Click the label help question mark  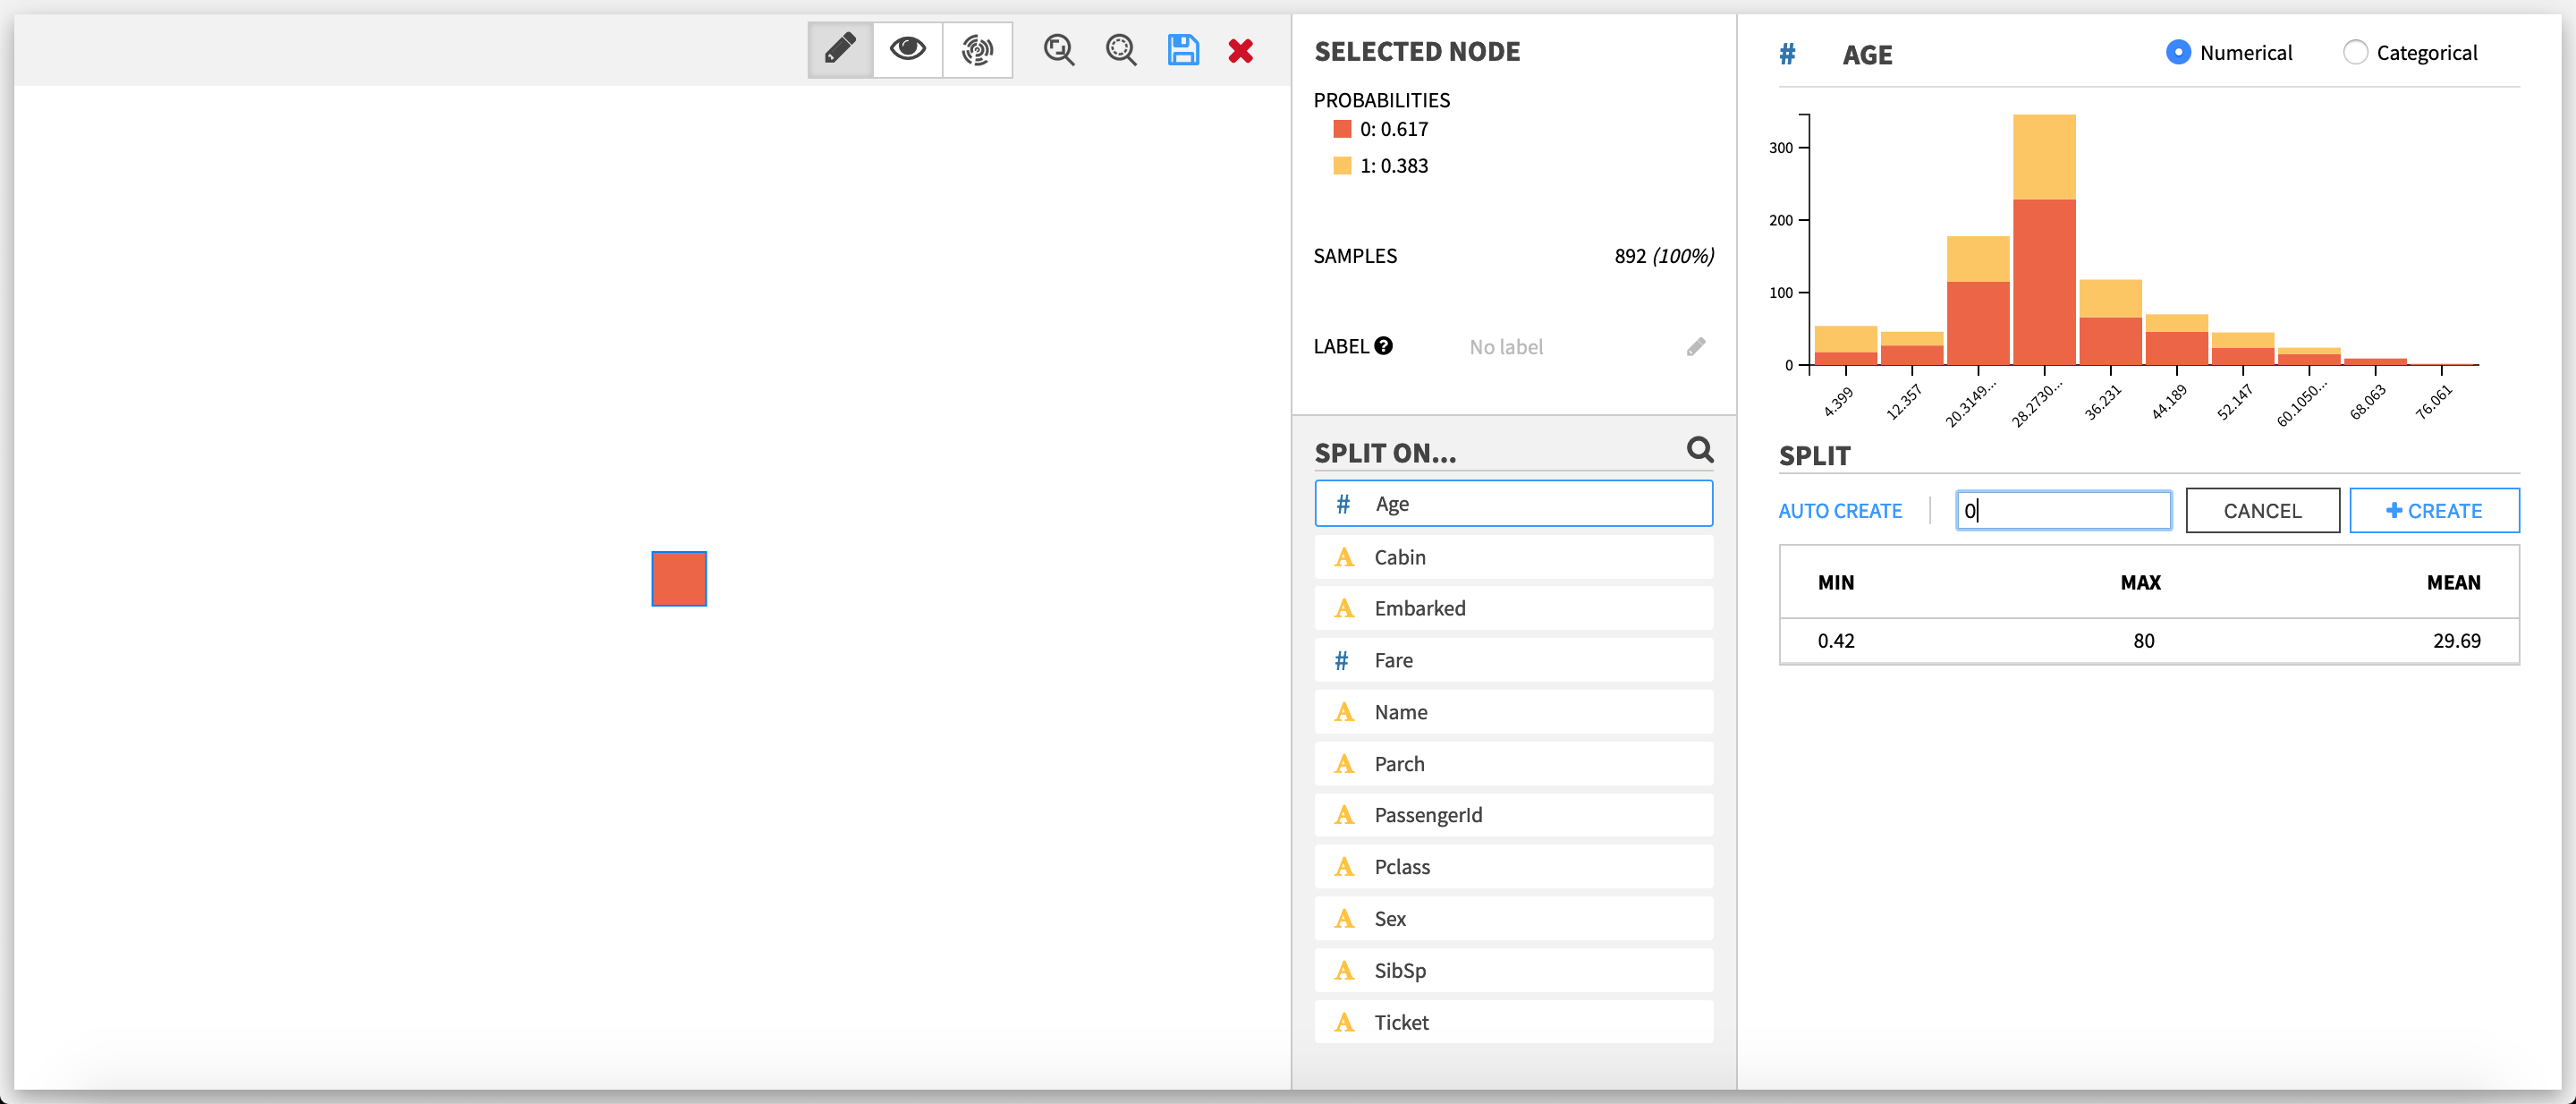(1383, 345)
